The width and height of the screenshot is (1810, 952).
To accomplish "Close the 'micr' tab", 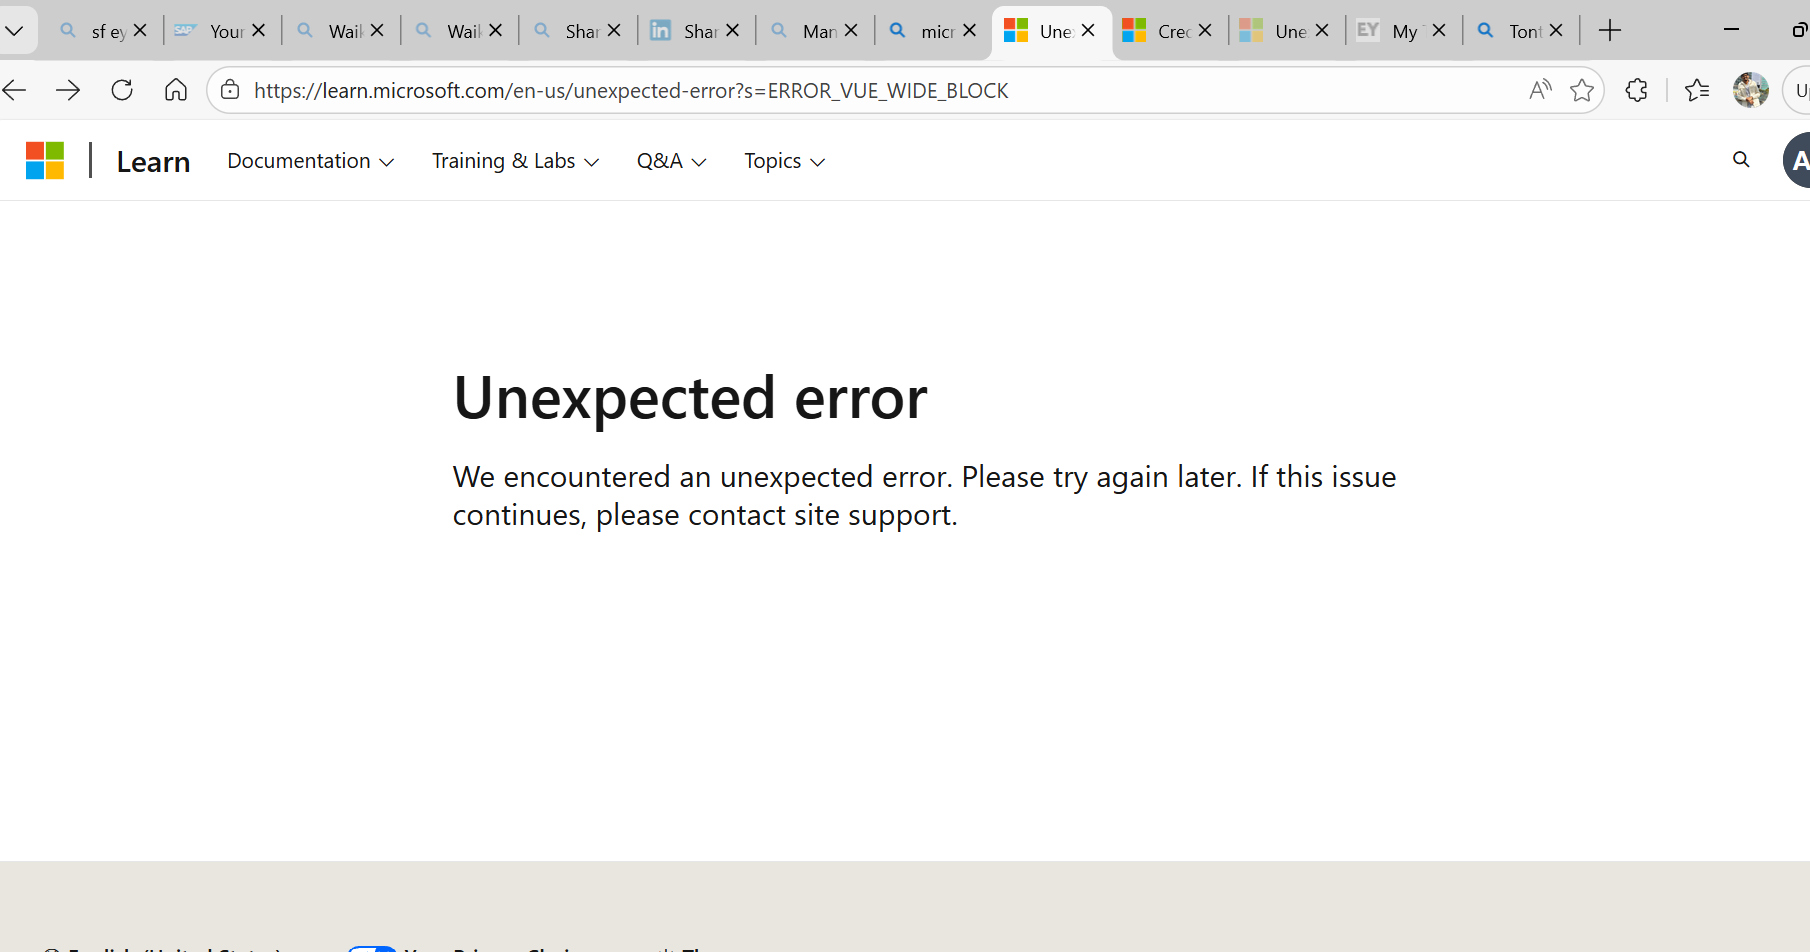I will 969,31.
